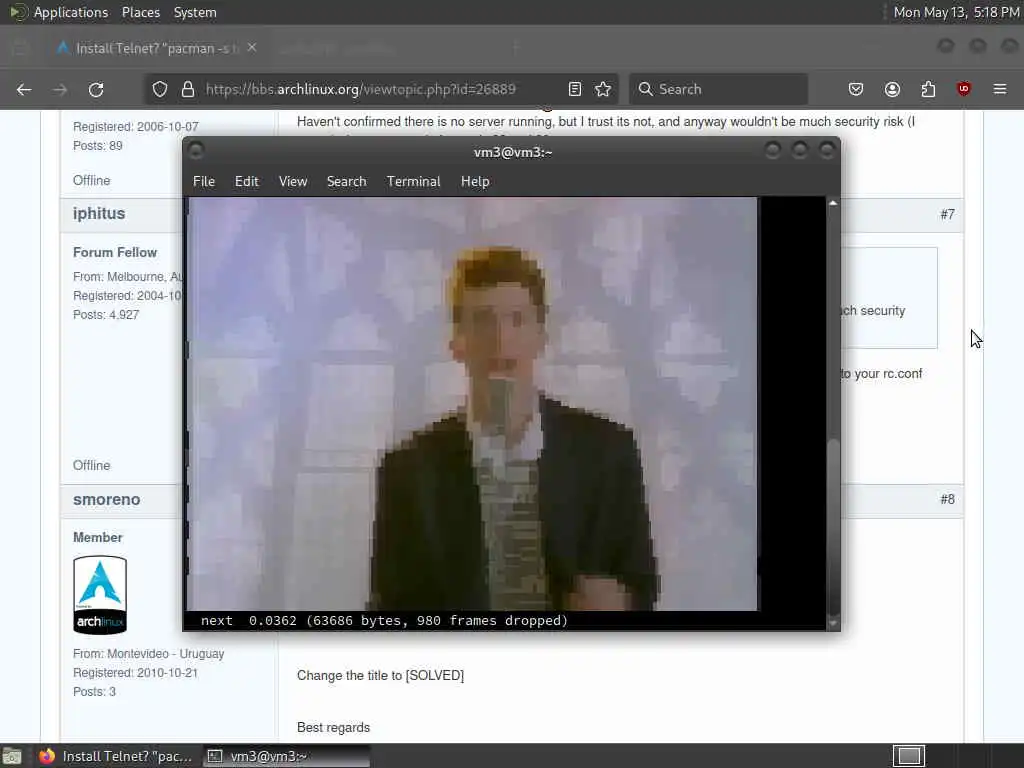Click the smoreno username link
Image resolution: width=1024 pixels, height=768 pixels.
click(106, 500)
